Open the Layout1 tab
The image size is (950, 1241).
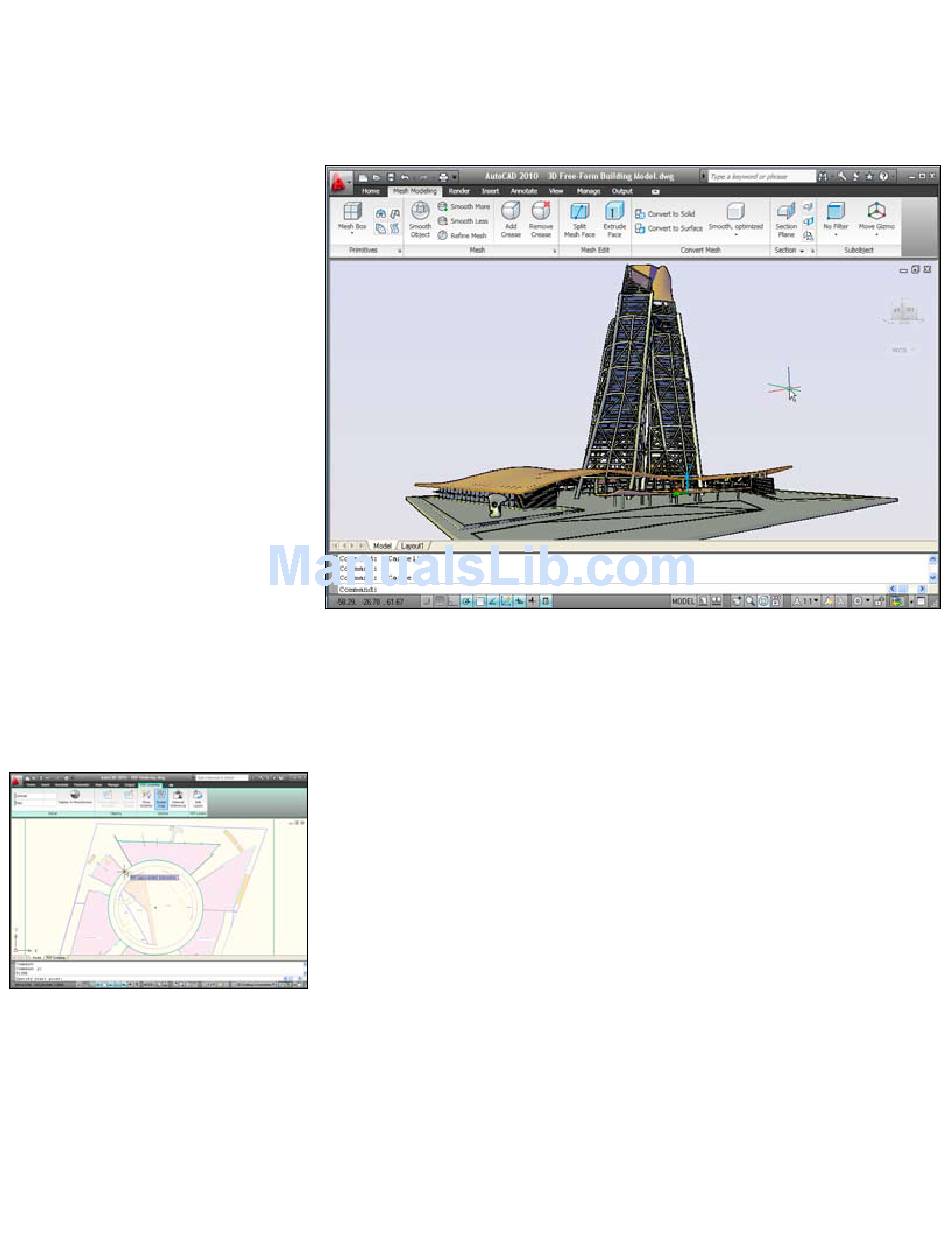click(x=413, y=546)
